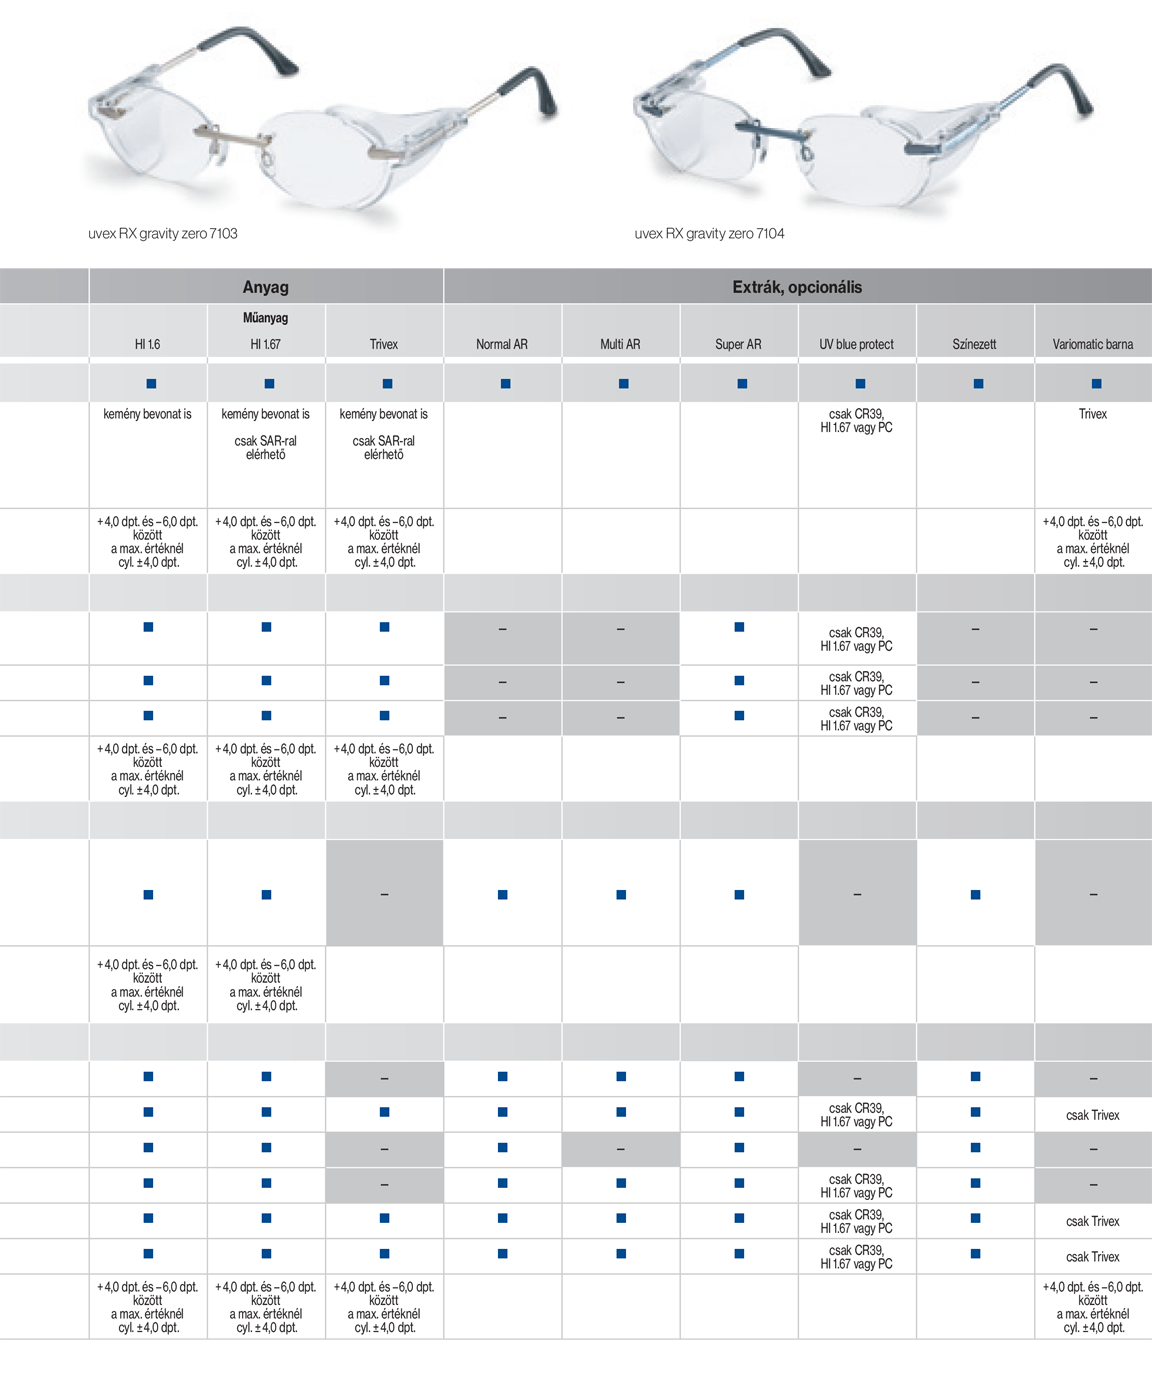Click the 'Super AR' column header
1152x1380 pixels.
click(738, 344)
